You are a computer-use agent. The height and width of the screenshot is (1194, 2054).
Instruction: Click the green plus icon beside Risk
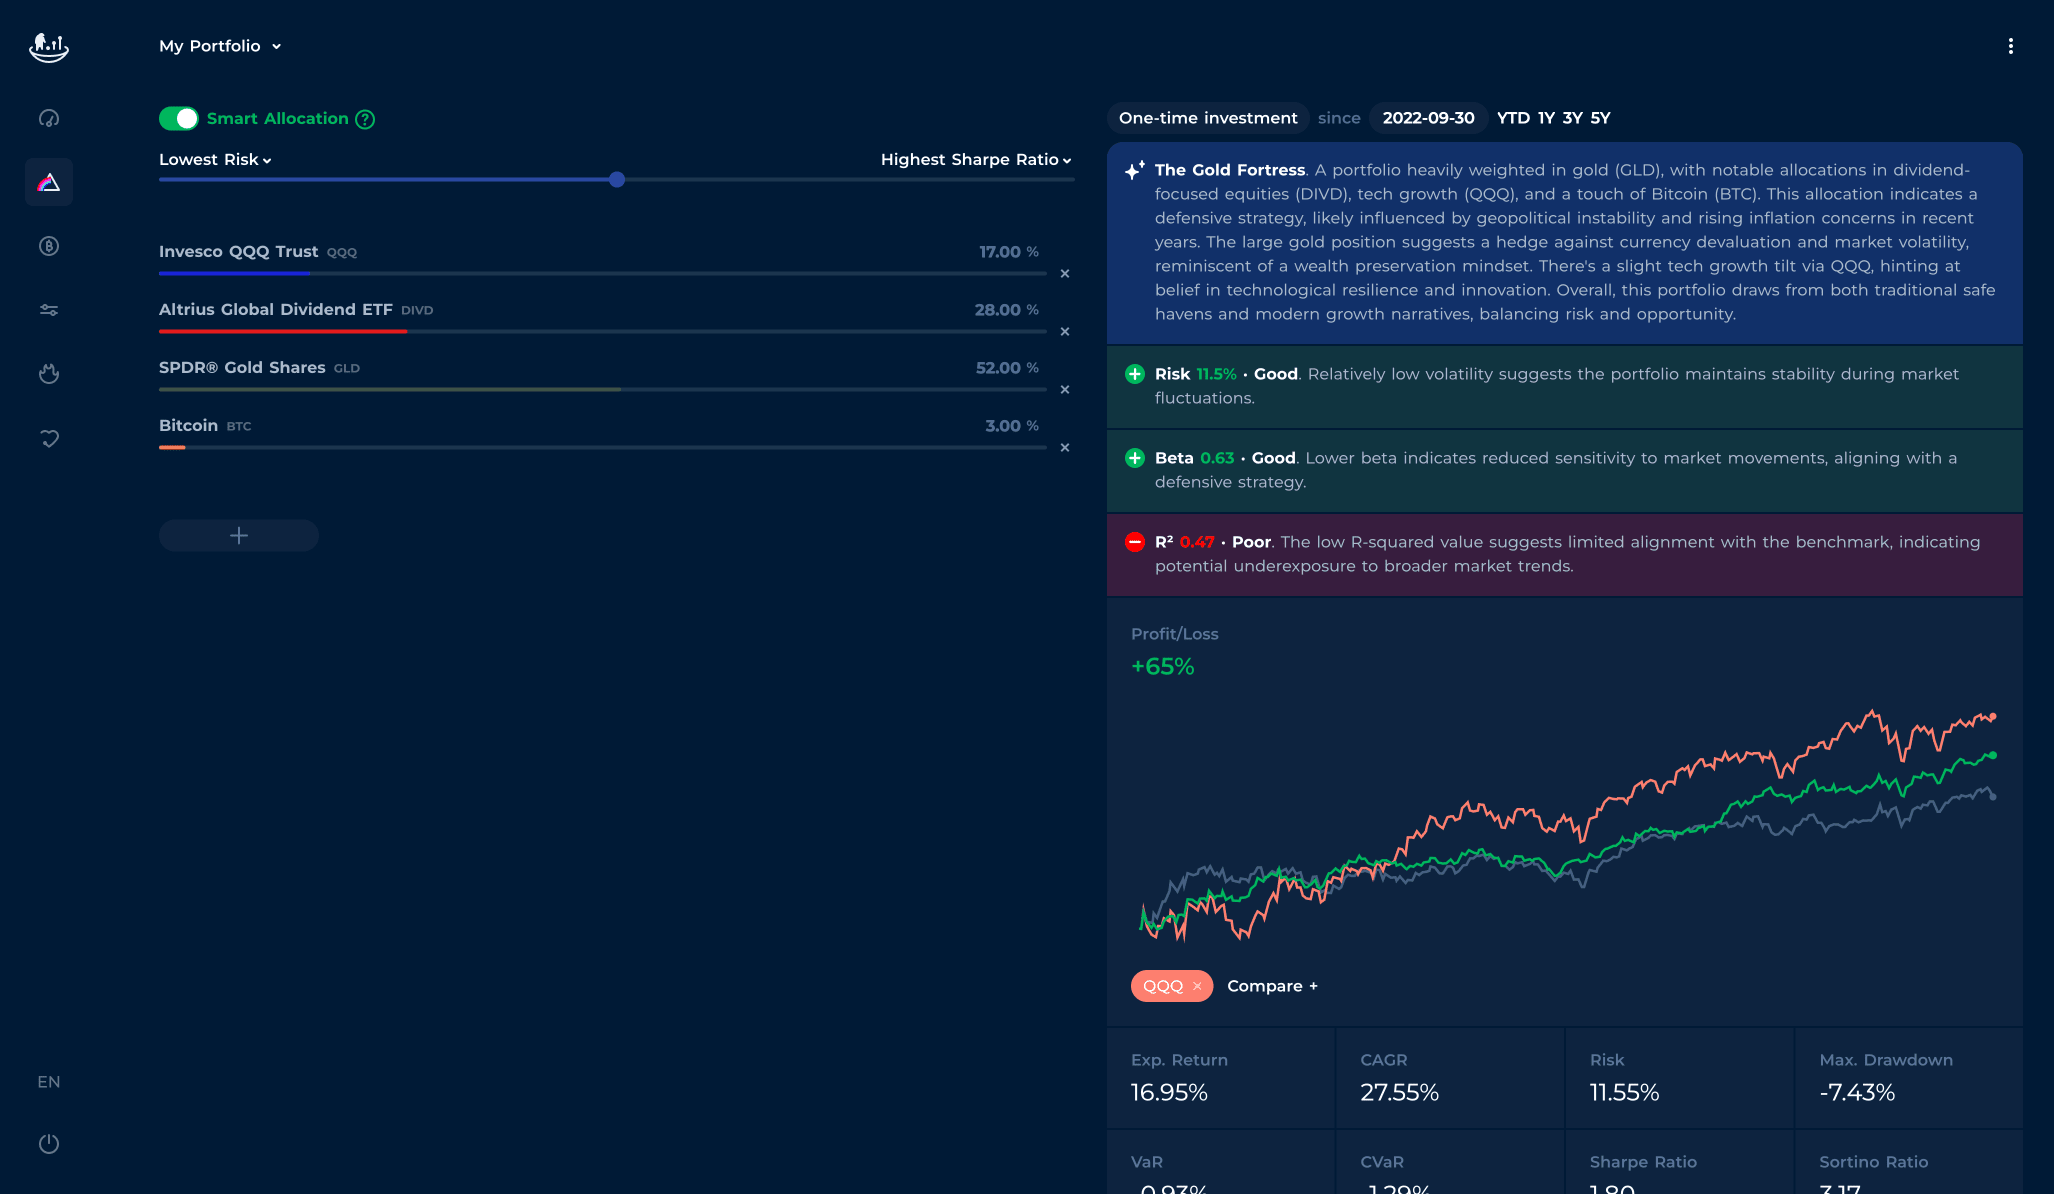point(1135,374)
